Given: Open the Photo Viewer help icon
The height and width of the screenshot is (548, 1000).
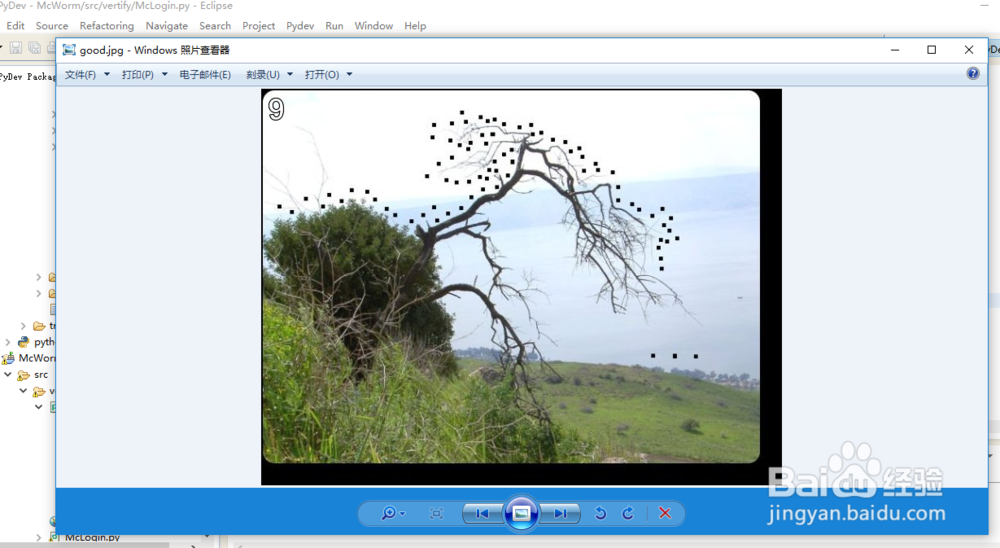Looking at the screenshot, I should point(973,74).
